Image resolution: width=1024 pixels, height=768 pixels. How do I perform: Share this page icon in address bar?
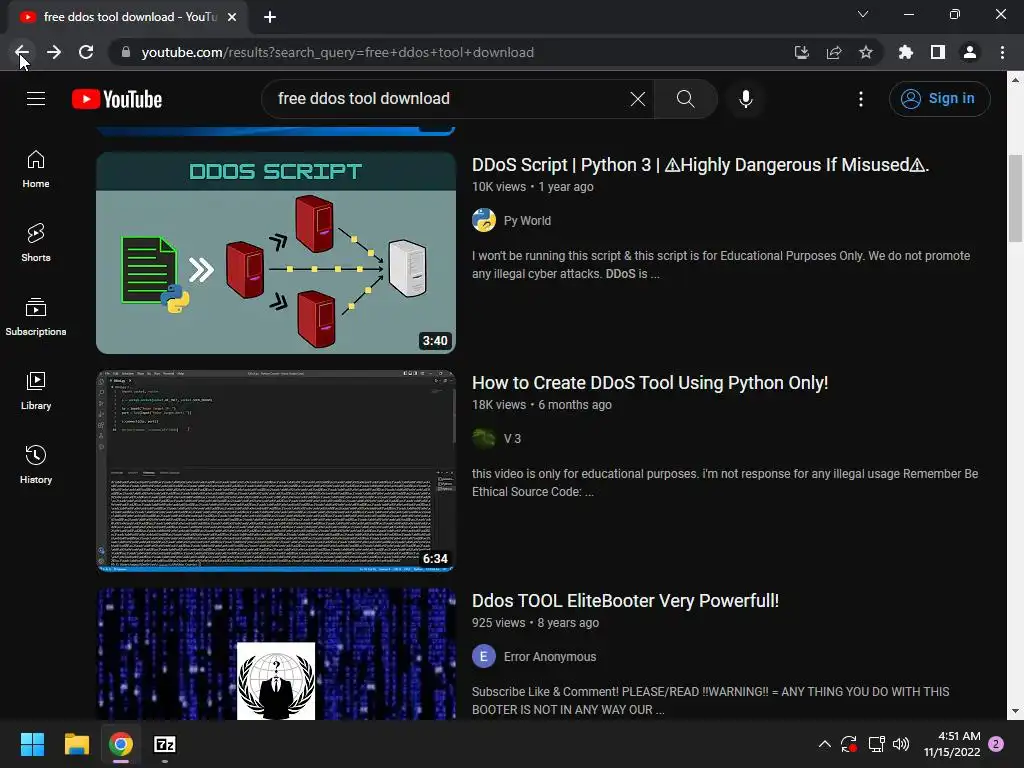tap(834, 52)
